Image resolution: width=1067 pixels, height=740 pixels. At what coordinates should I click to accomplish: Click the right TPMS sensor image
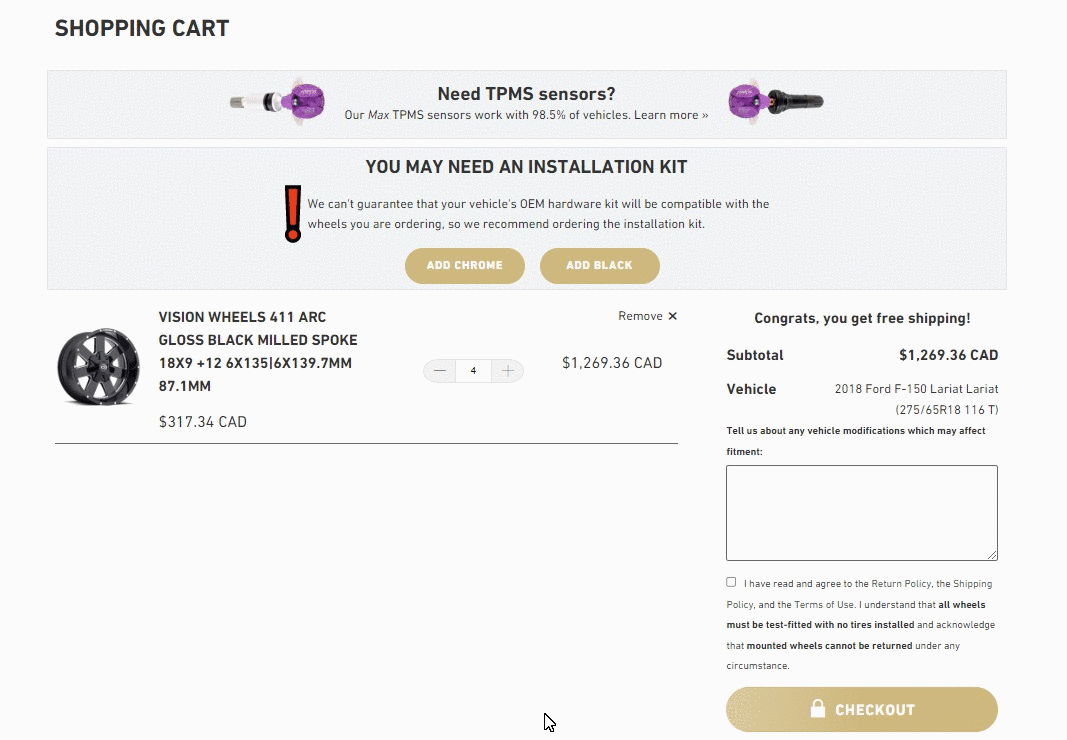tap(776, 102)
